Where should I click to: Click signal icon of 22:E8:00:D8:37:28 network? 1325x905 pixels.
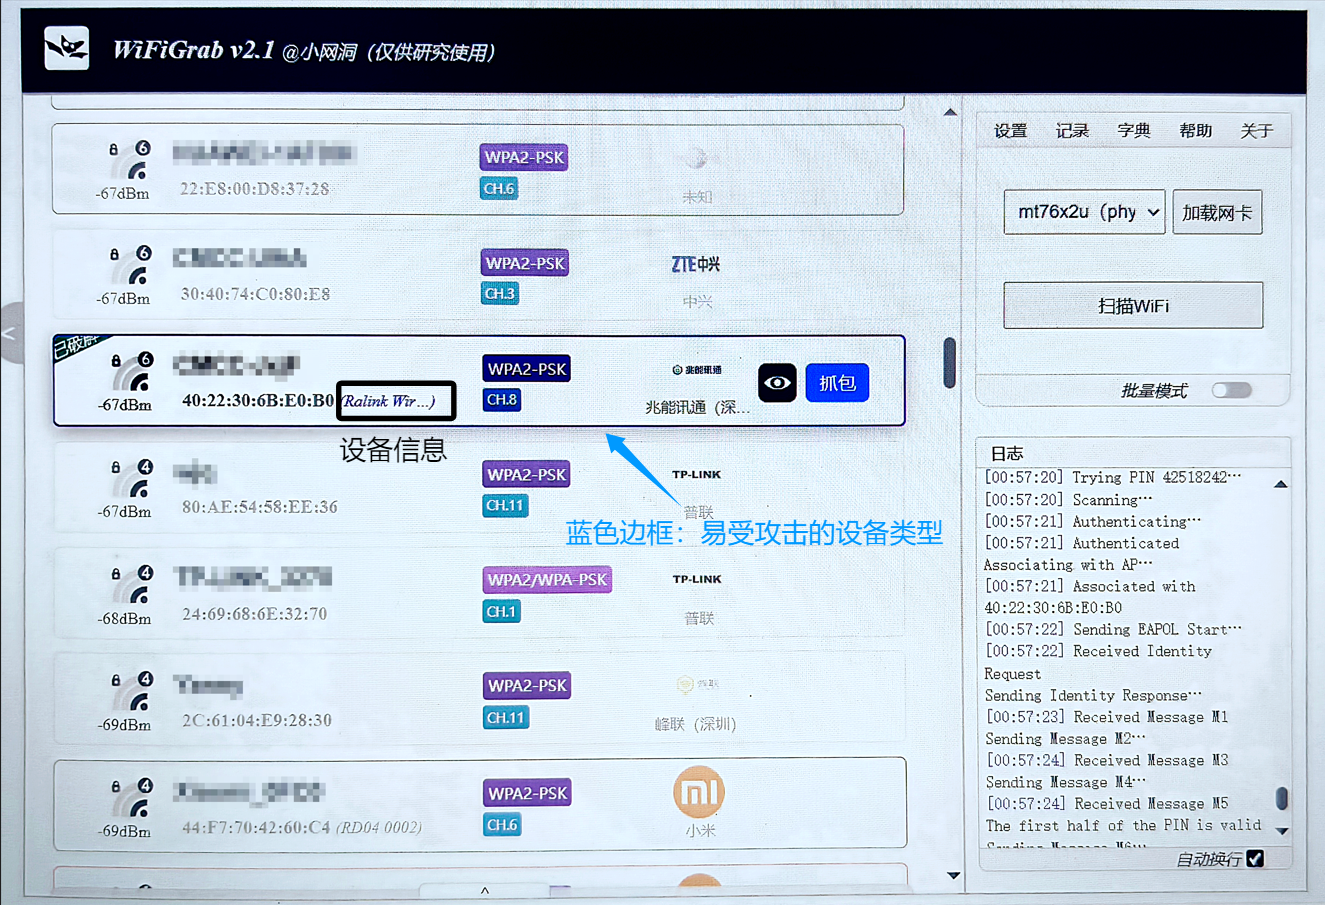(131, 159)
